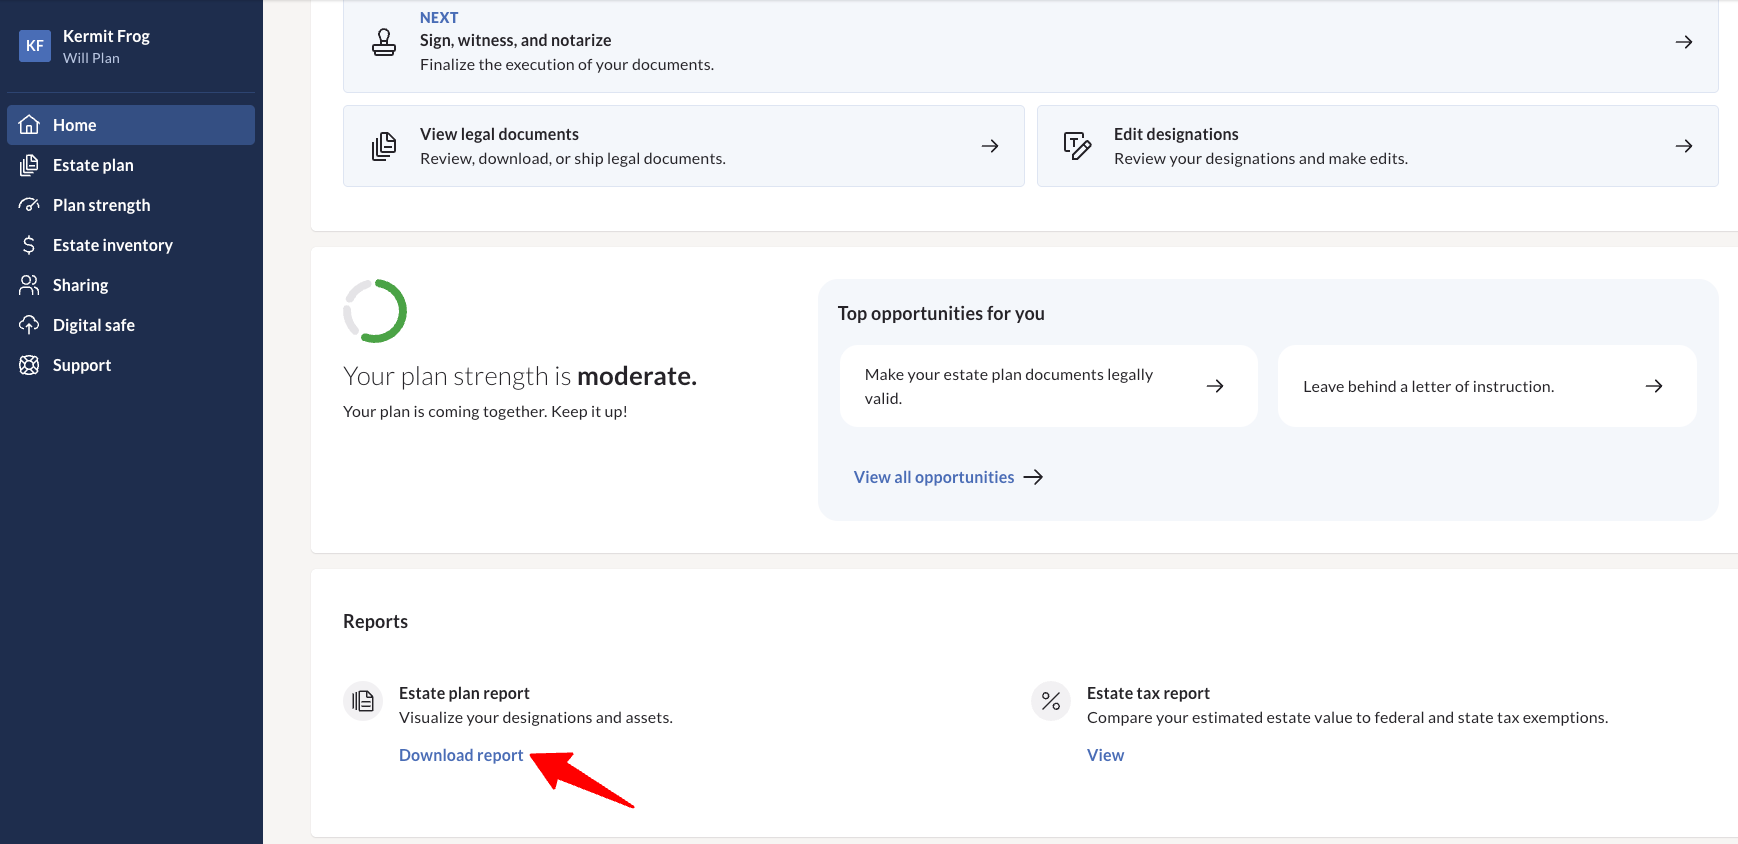The width and height of the screenshot is (1738, 844).
Task: Click the edit icon beside Edit designations
Action: tap(1077, 147)
